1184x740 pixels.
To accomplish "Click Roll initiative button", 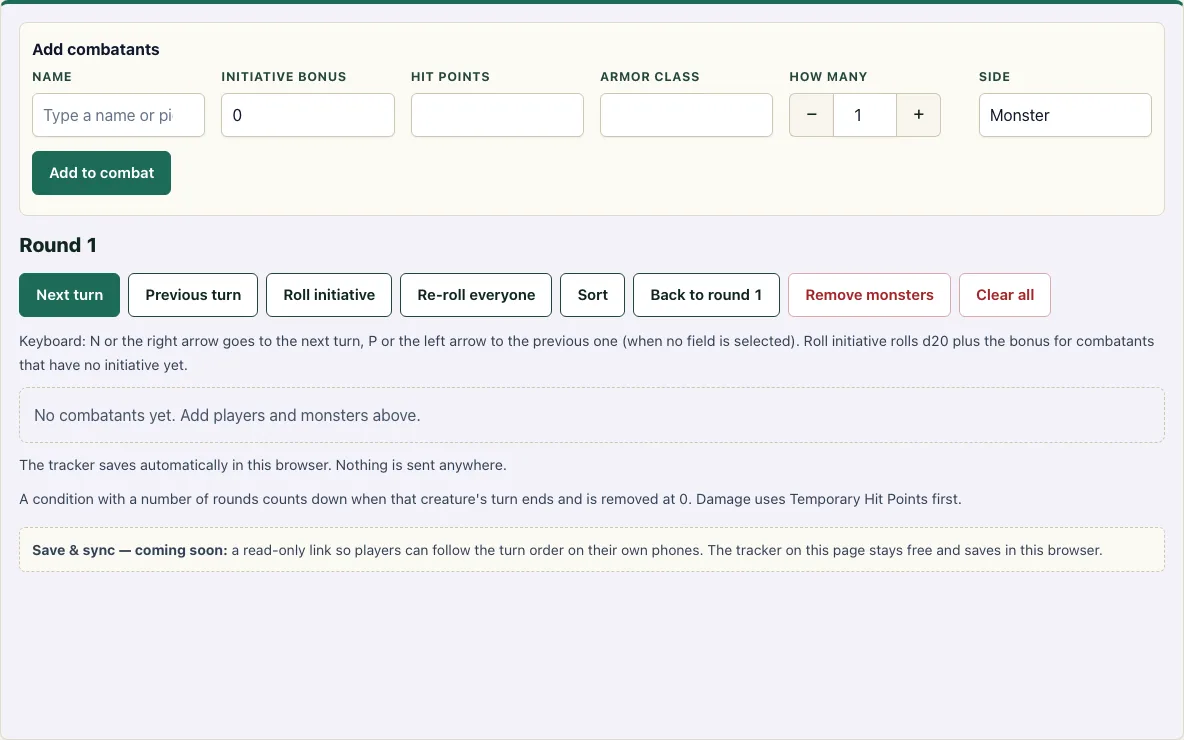I will click(x=328, y=294).
